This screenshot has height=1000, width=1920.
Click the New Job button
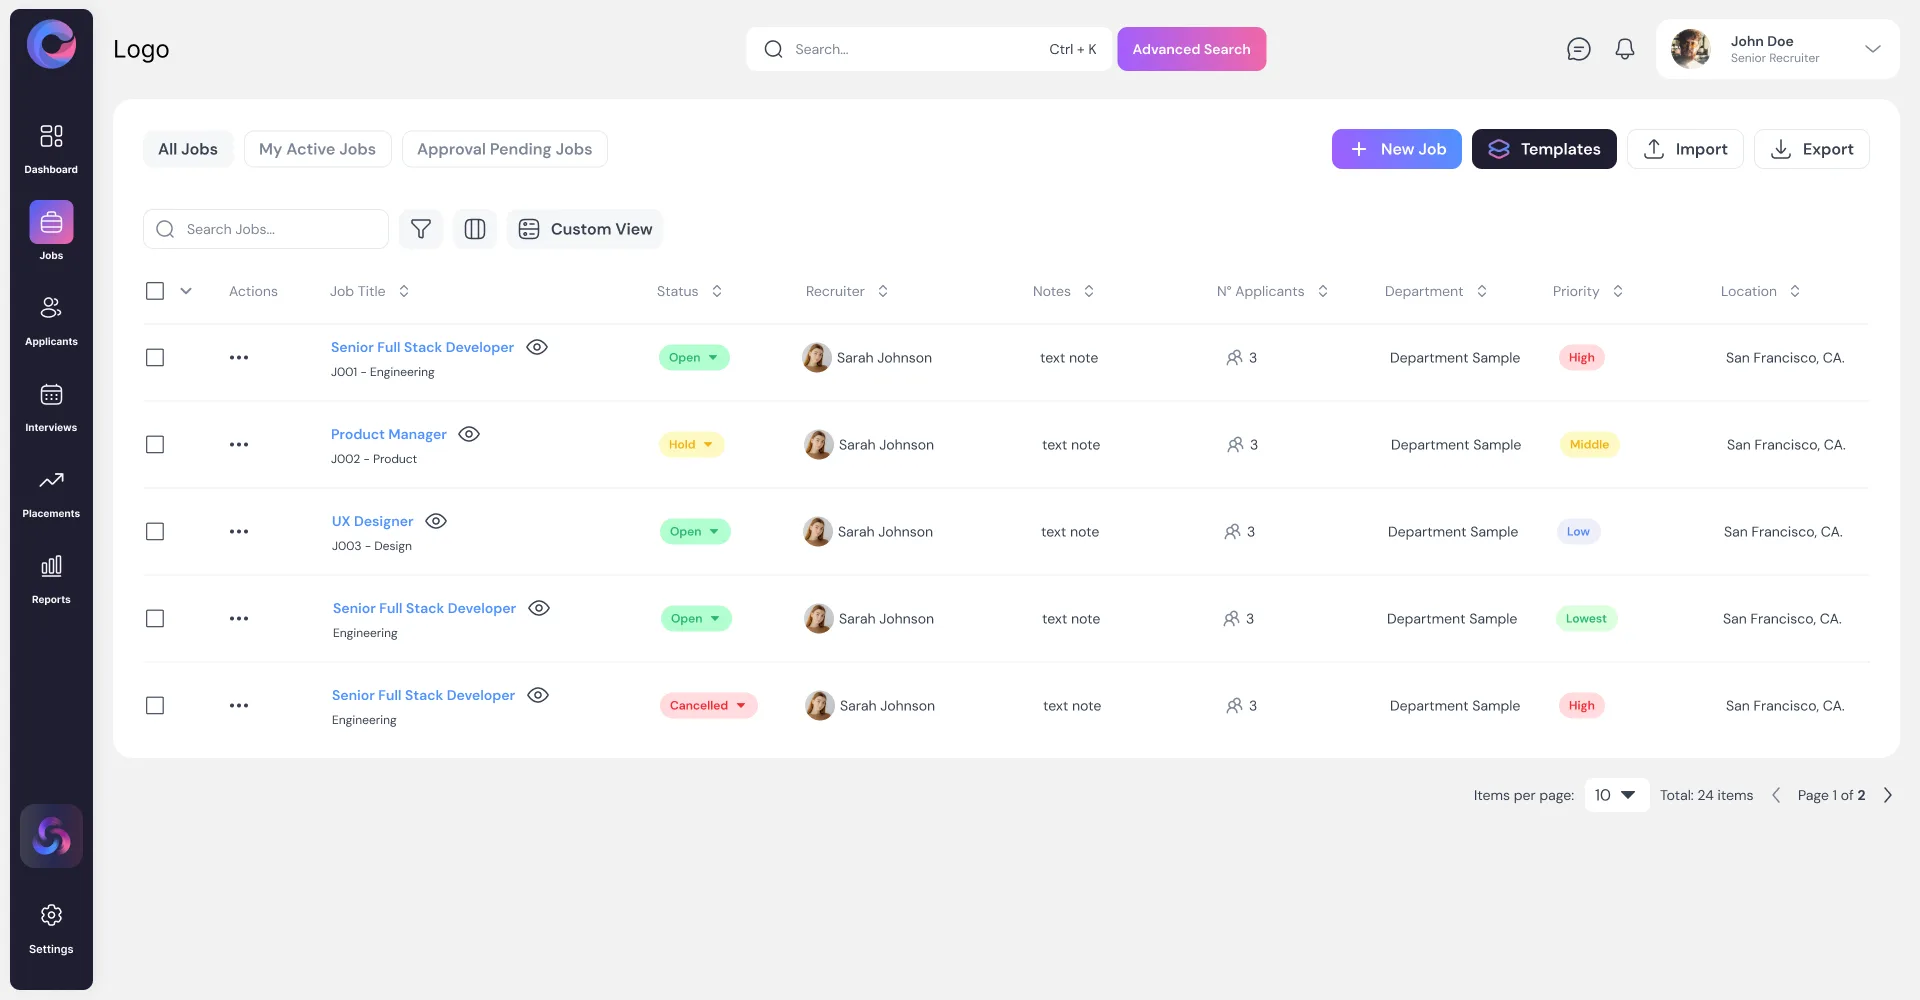coord(1396,149)
